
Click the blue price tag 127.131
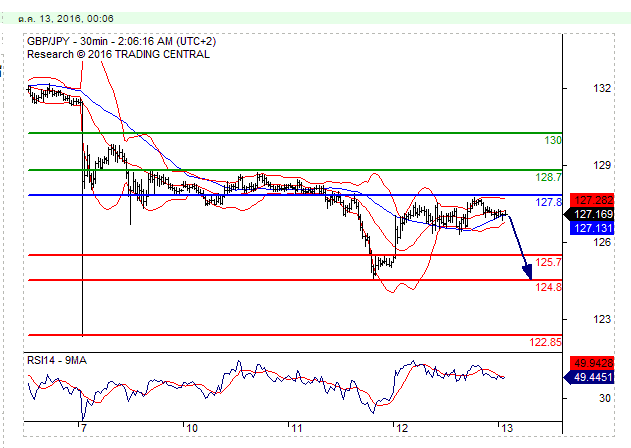pos(592,228)
